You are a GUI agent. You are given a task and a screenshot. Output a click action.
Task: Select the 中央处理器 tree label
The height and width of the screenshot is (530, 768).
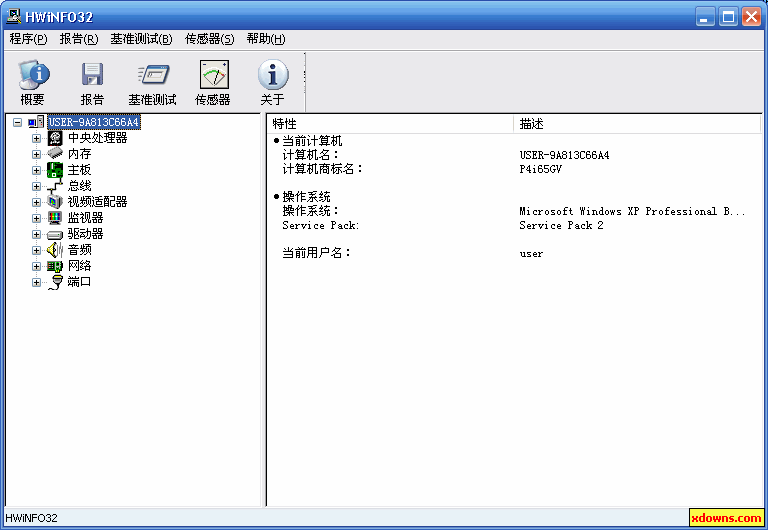(x=97, y=138)
